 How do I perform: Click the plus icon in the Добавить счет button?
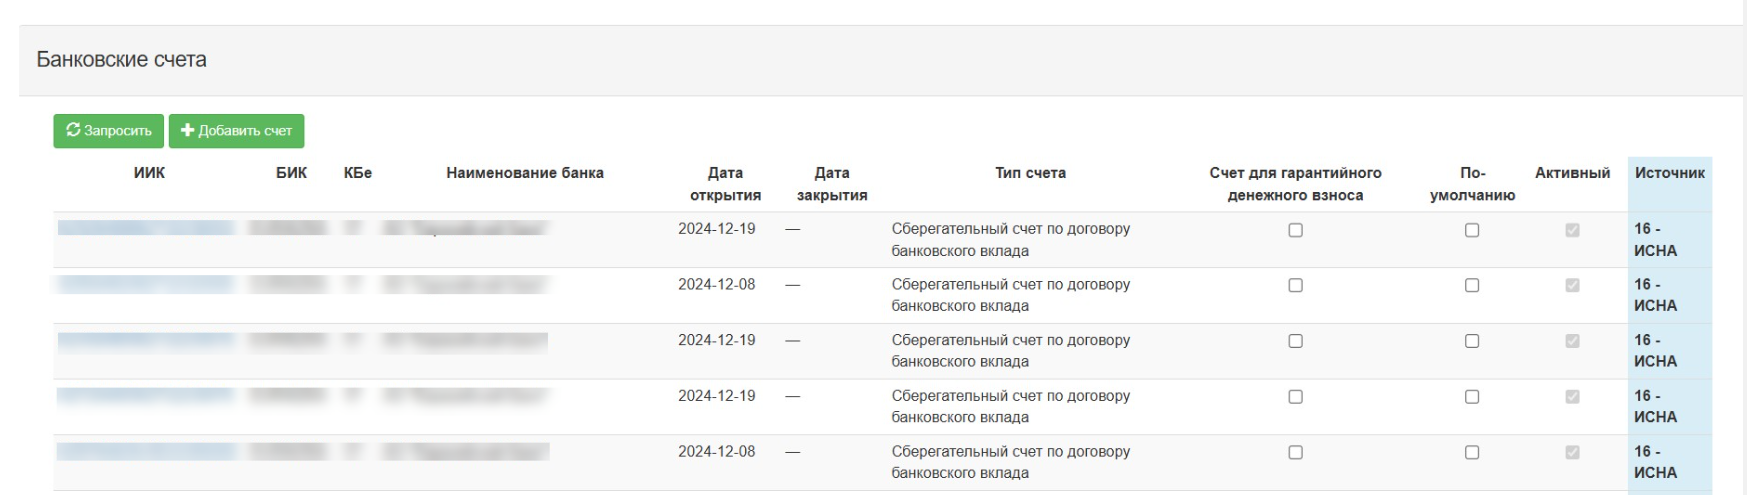187,131
